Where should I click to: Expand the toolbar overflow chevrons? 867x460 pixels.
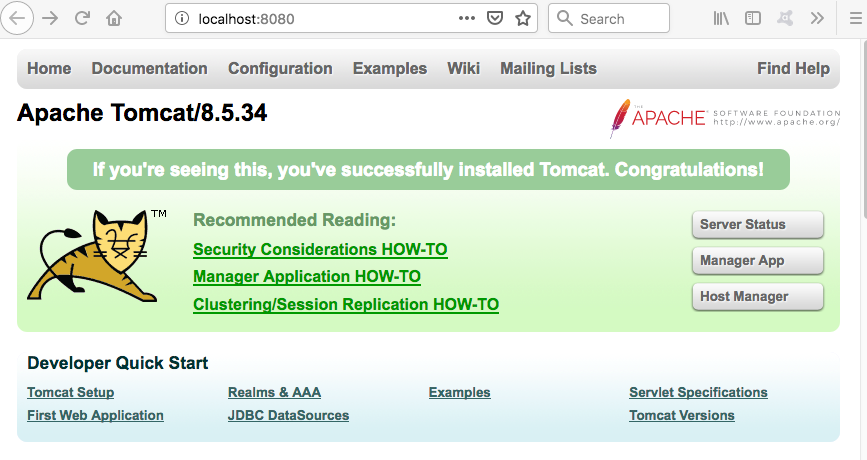(x=817, y=18)
